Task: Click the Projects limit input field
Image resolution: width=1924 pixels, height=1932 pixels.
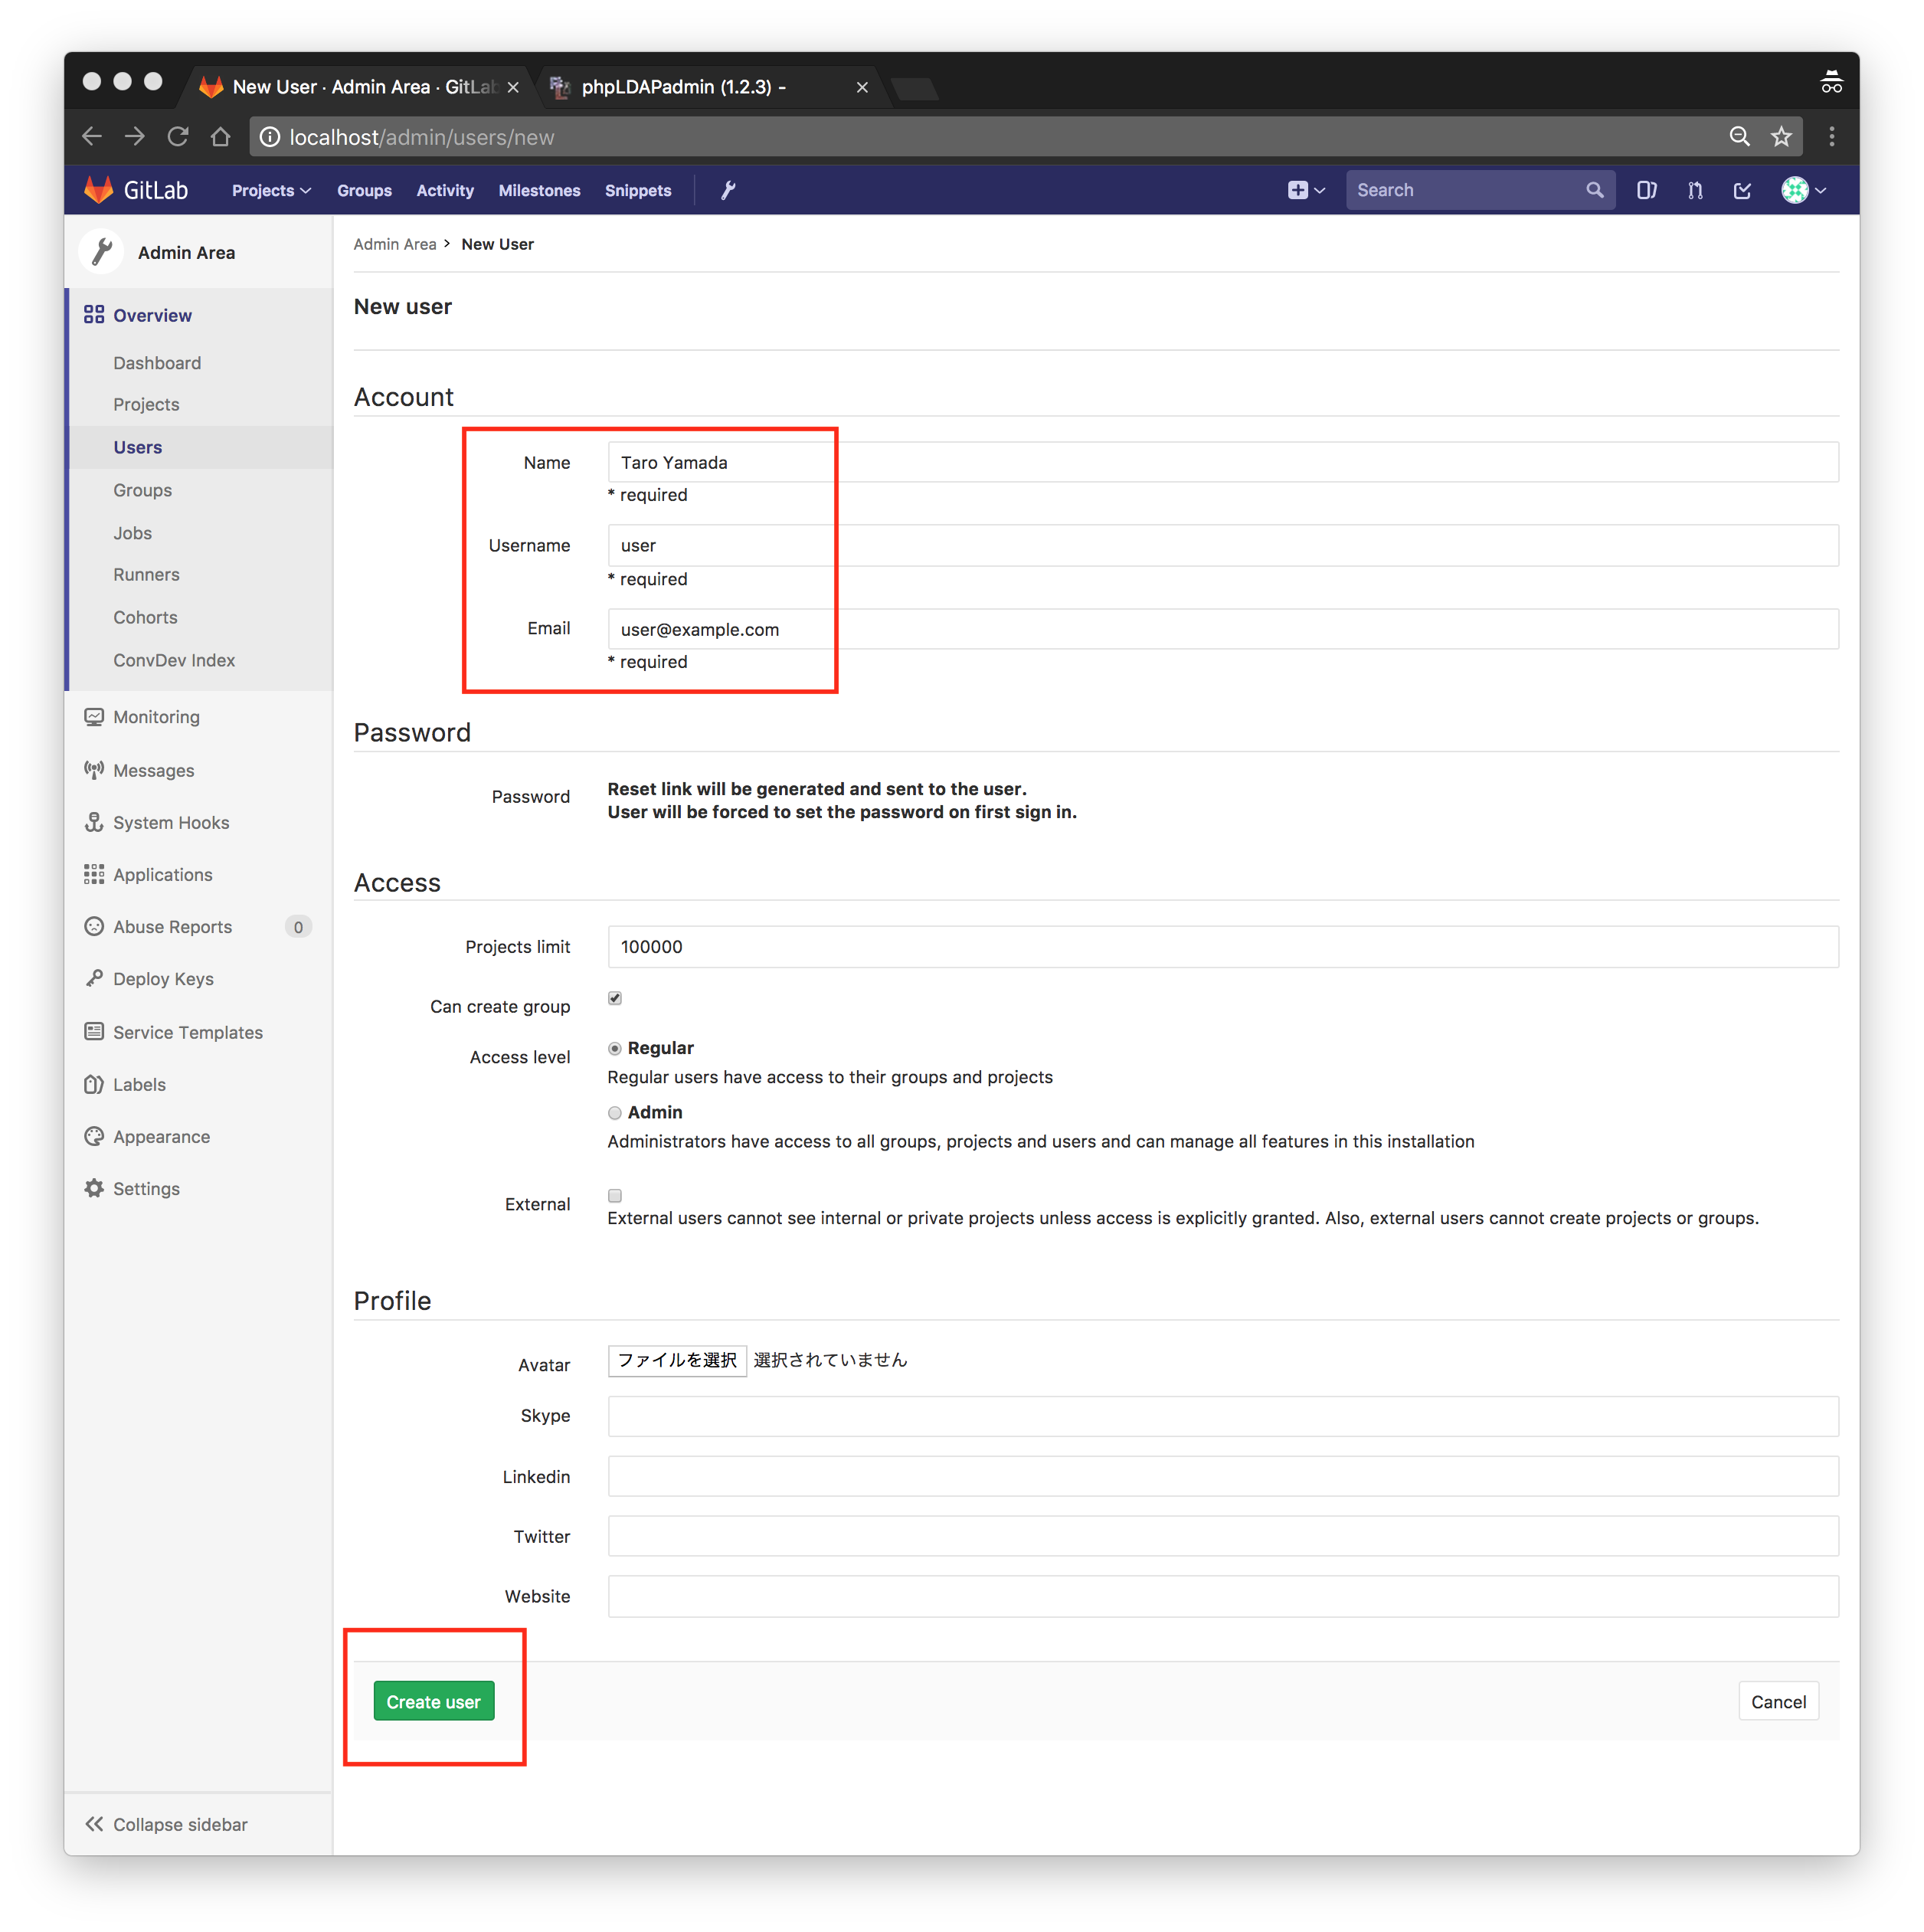Action: [1222, 946]
